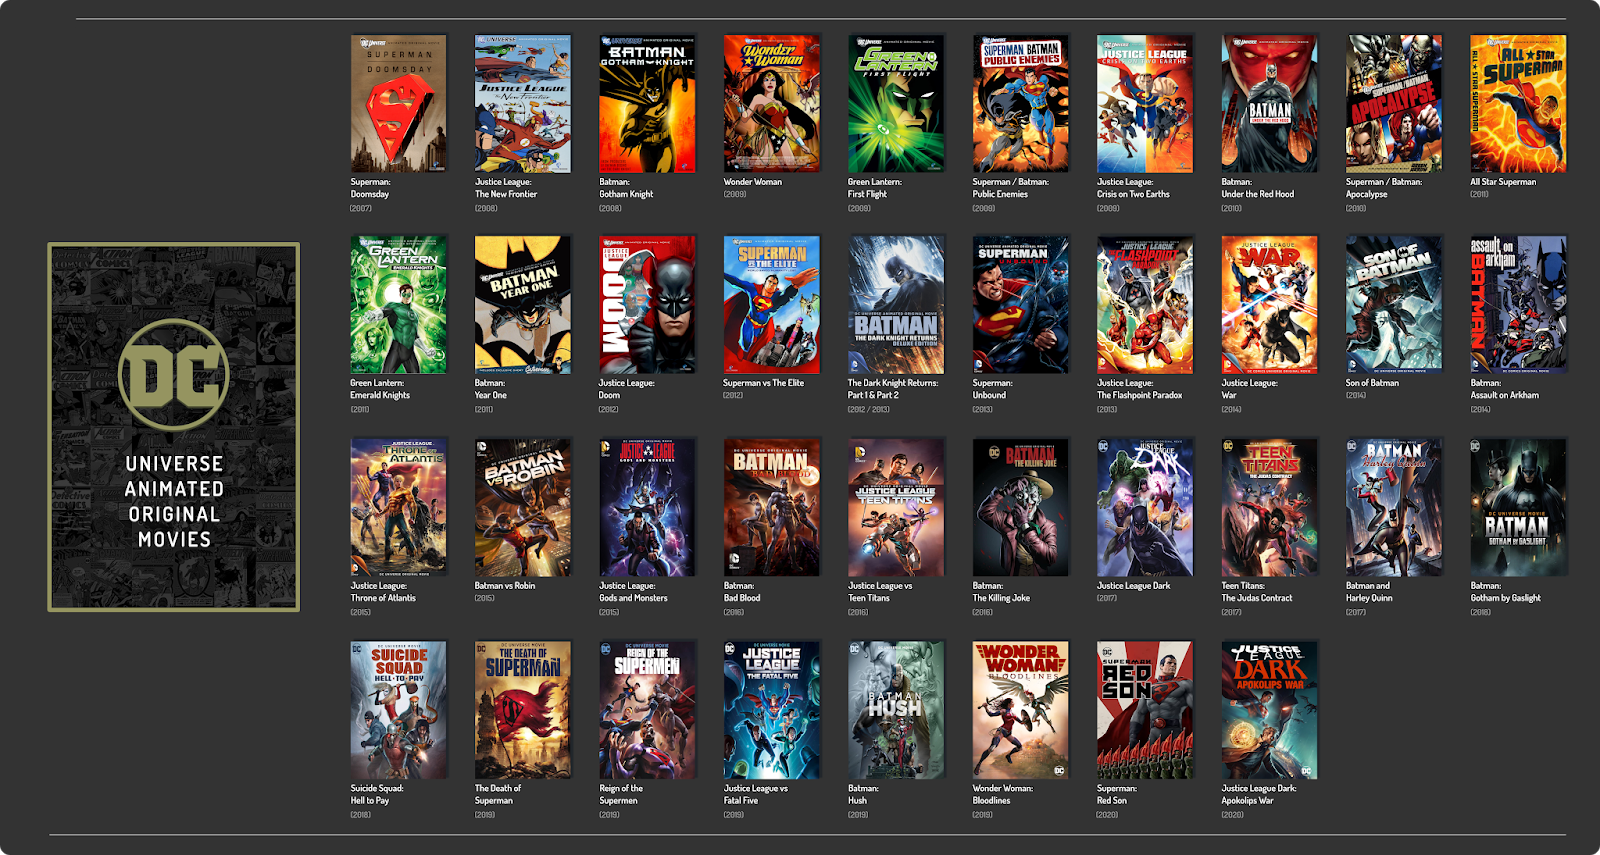Click the Teen Titans: The Judas Contract title
This screenshot has height=855, width=1600.
[x=1256, y=592]
